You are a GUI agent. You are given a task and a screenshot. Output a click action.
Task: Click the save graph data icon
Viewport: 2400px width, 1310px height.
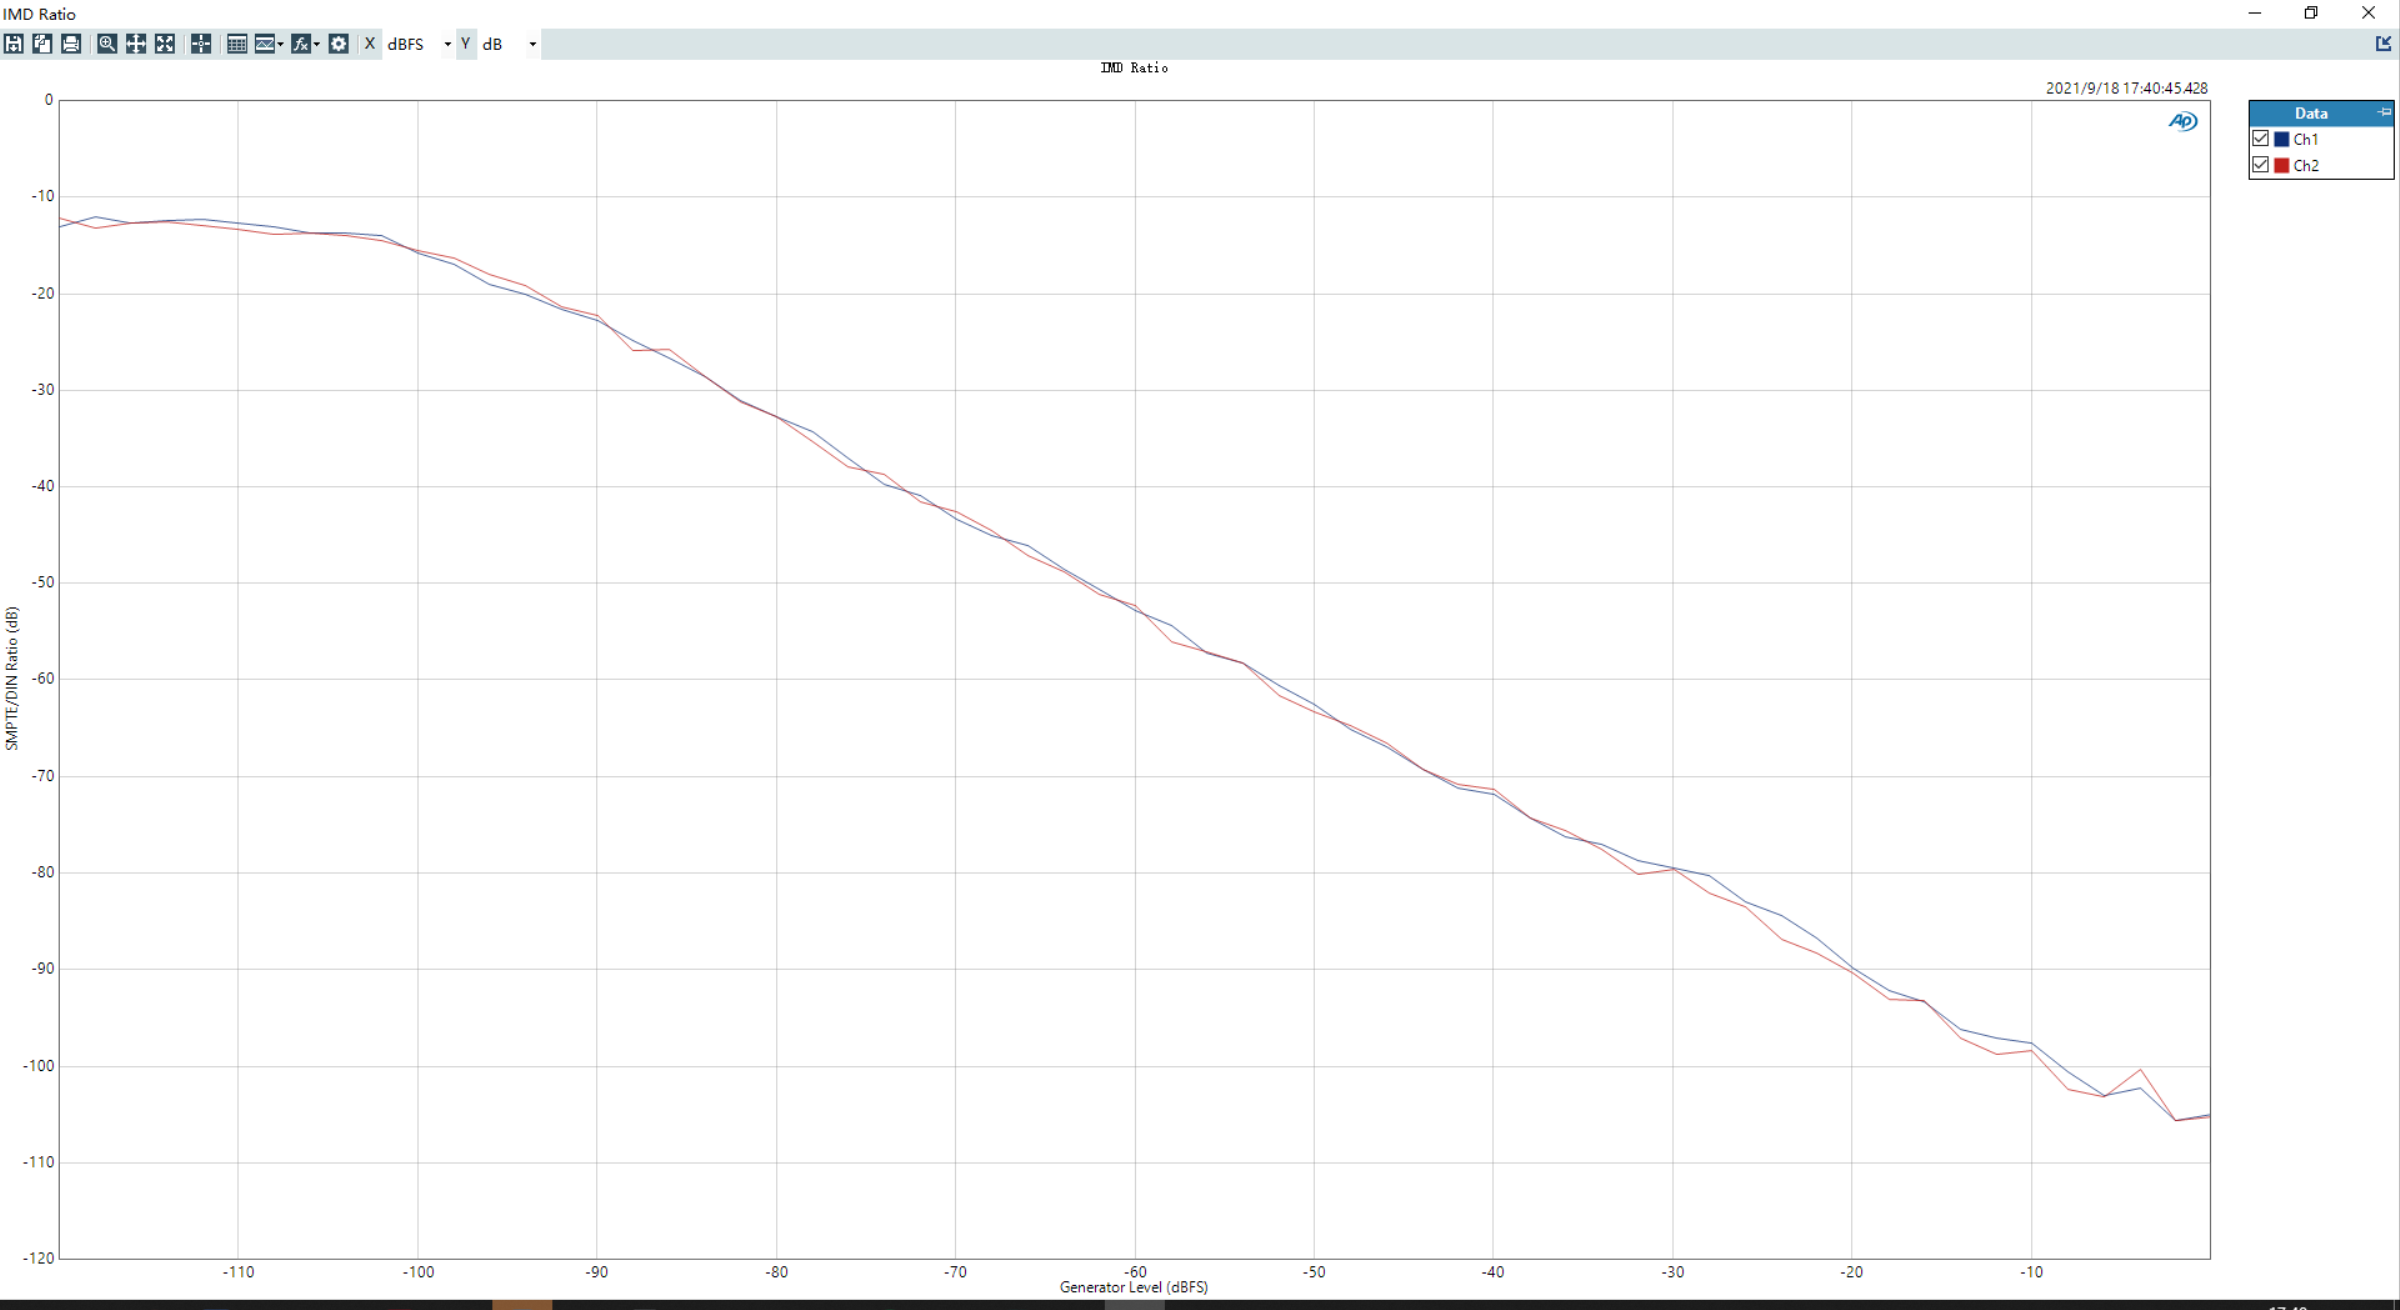14,44
